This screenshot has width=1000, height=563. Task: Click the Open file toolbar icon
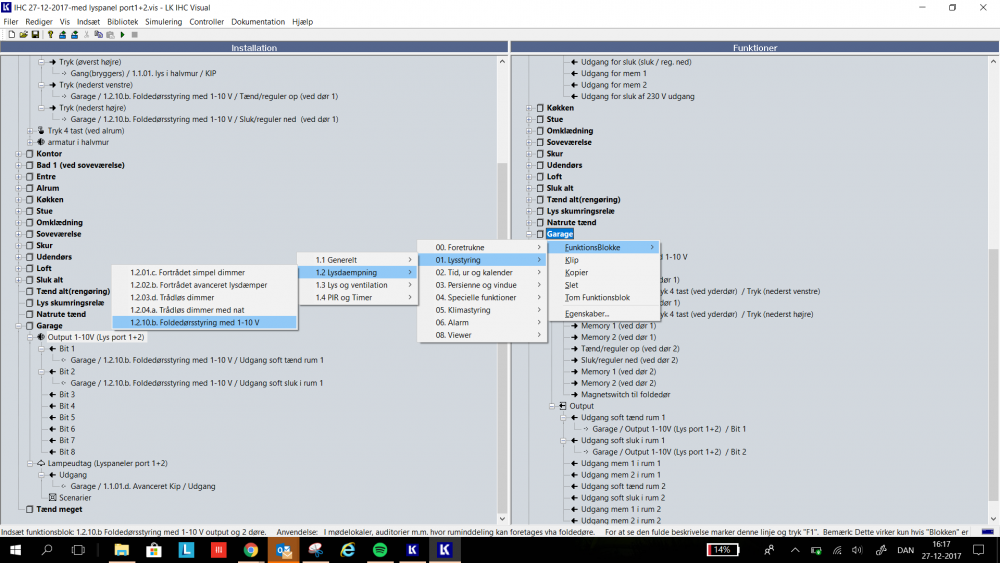pyautogui.click(x=23, y=35)
